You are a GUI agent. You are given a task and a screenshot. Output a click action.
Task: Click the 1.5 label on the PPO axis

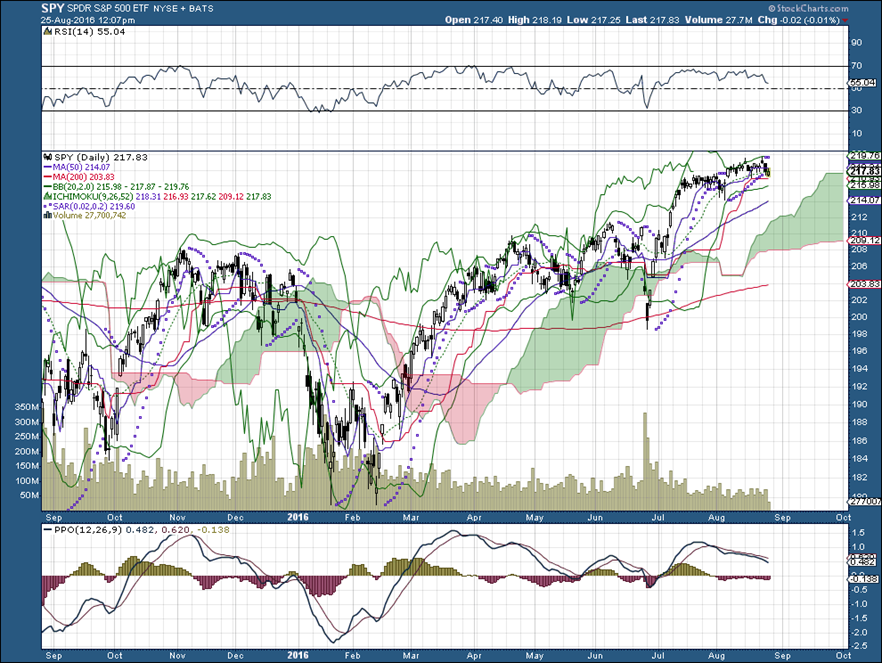click(x=858, y=532)
